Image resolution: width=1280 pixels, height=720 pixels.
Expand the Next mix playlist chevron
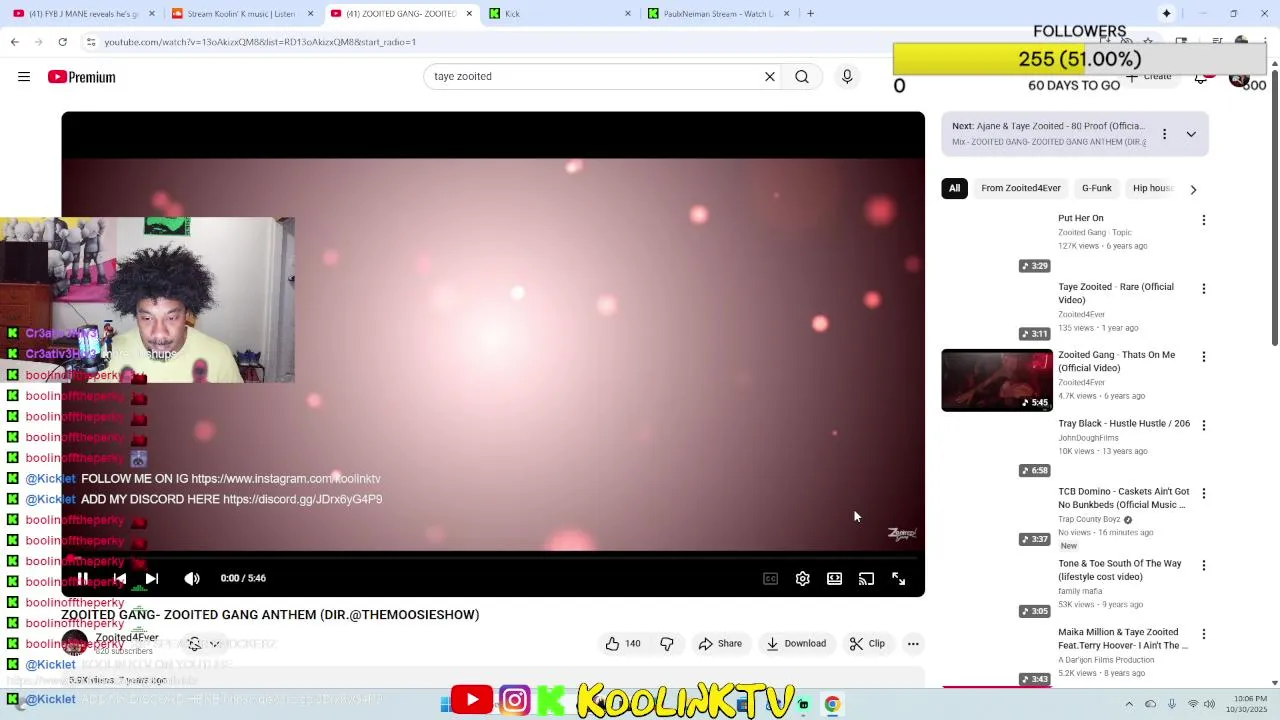coord(1191,134)
